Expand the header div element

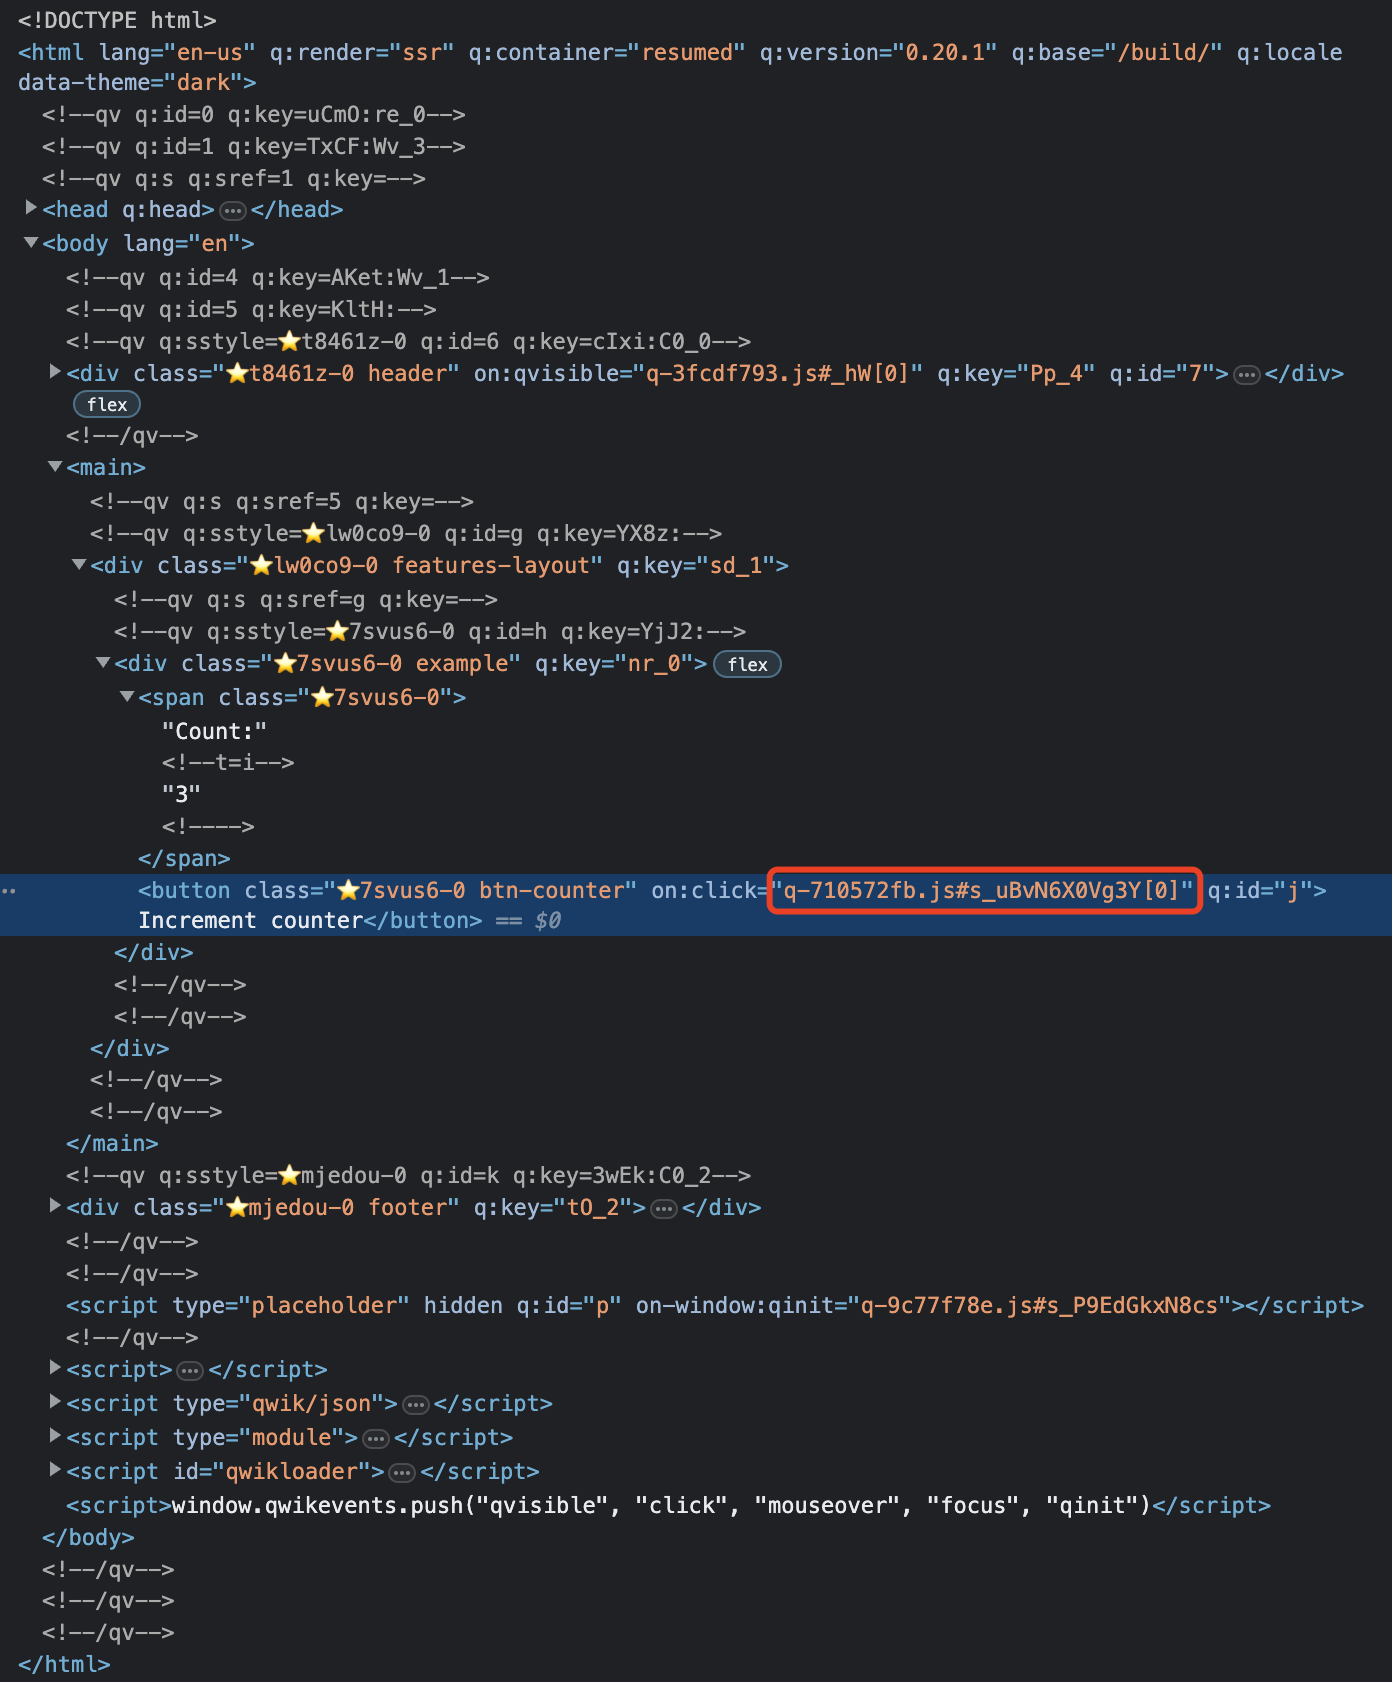(56, 372)
